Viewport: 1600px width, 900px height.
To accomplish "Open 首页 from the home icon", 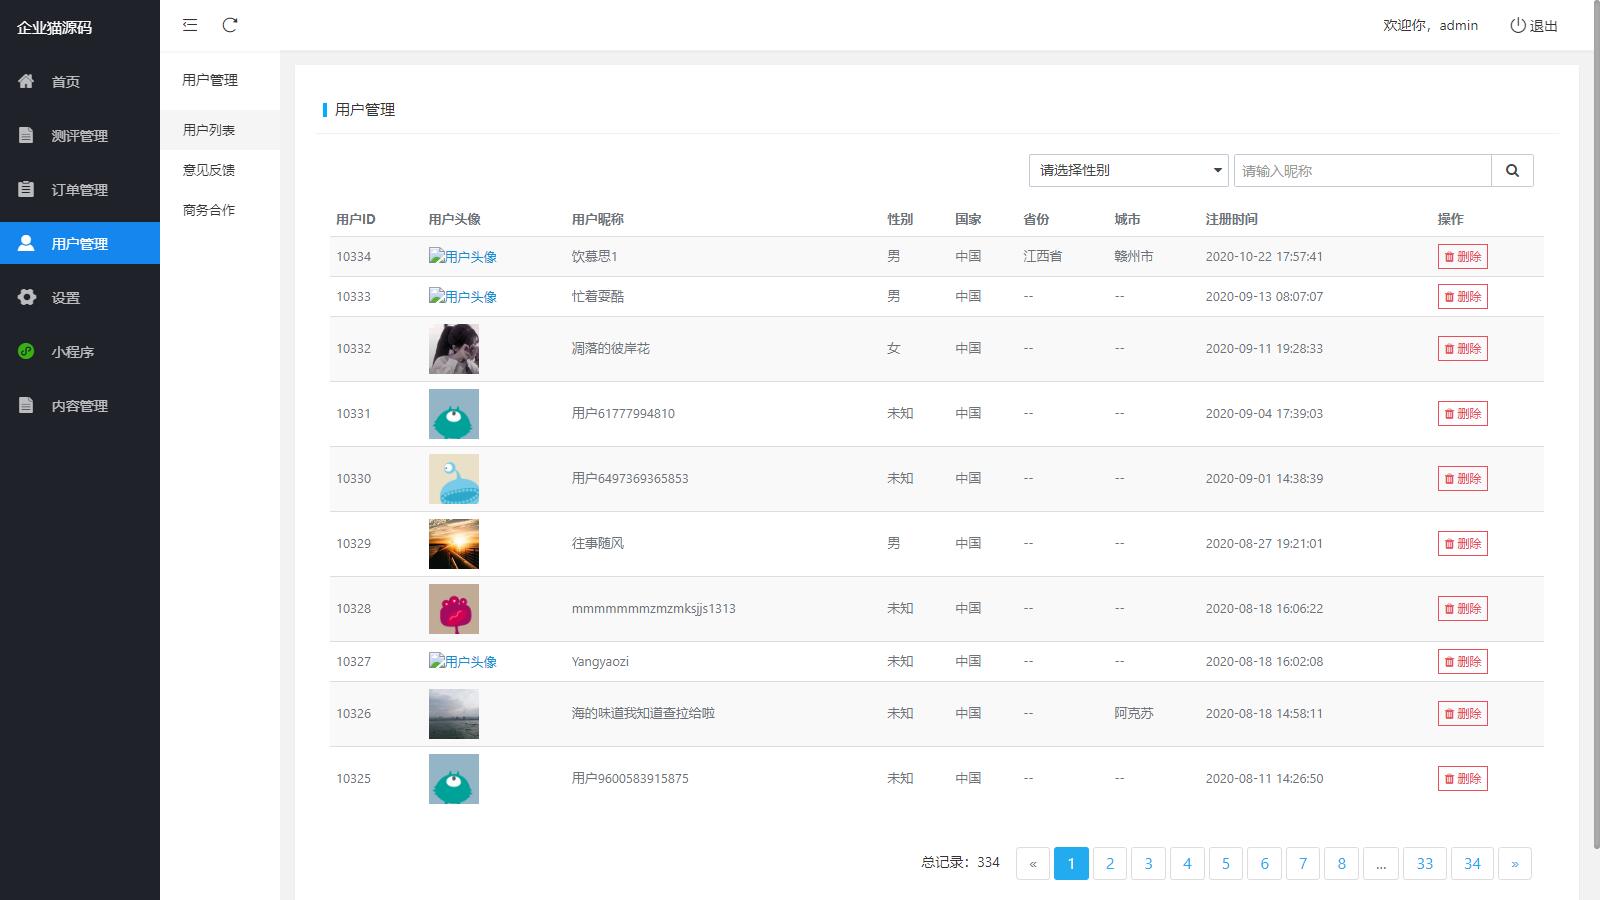I will (x=27, y=81).
